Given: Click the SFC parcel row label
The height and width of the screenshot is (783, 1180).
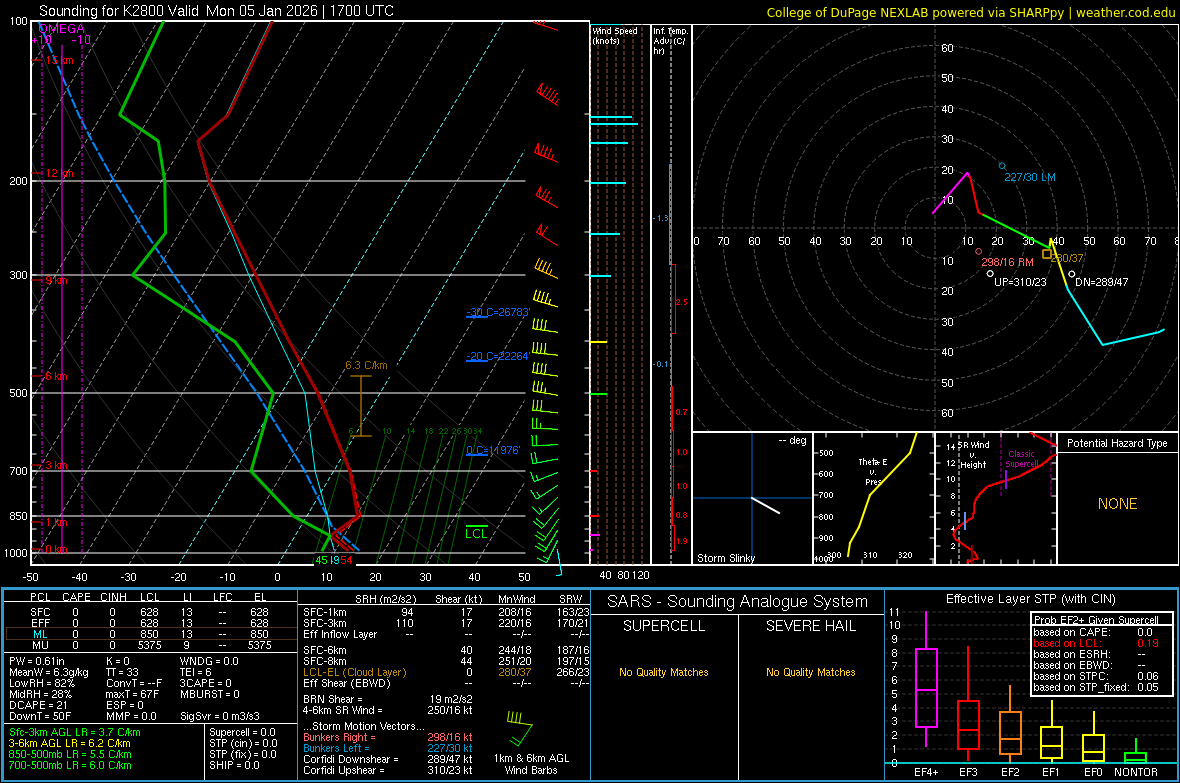Looking at the screenshot, I should coord(40,612).
